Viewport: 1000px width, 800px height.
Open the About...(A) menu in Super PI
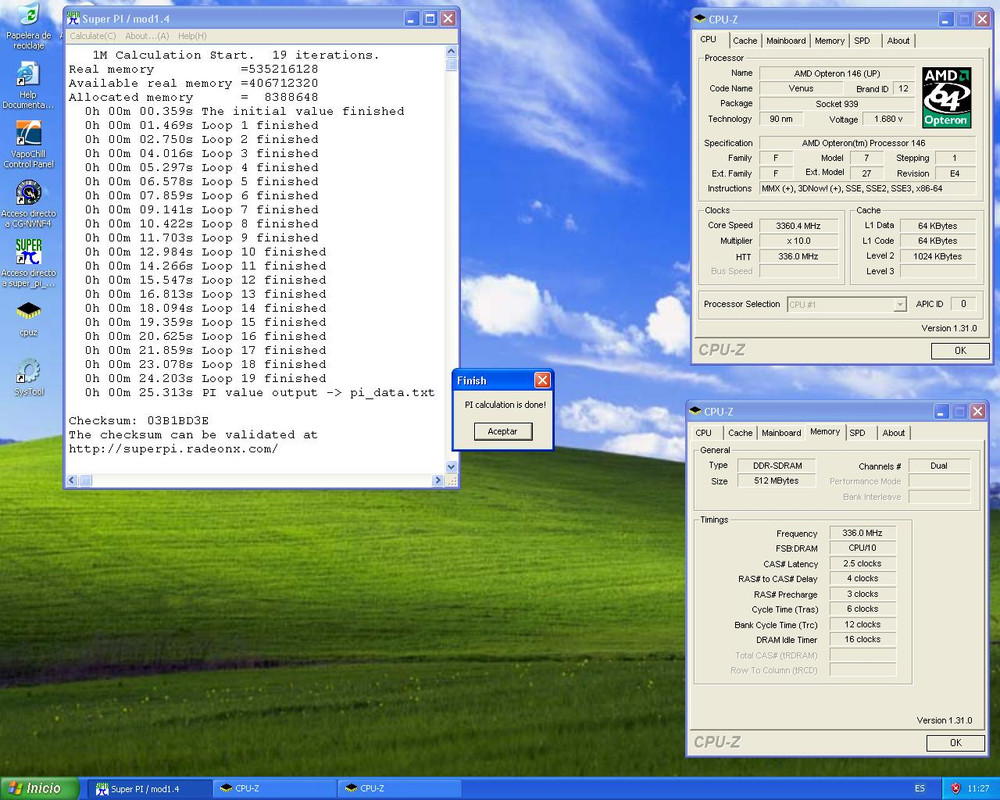tap(147, 36)
